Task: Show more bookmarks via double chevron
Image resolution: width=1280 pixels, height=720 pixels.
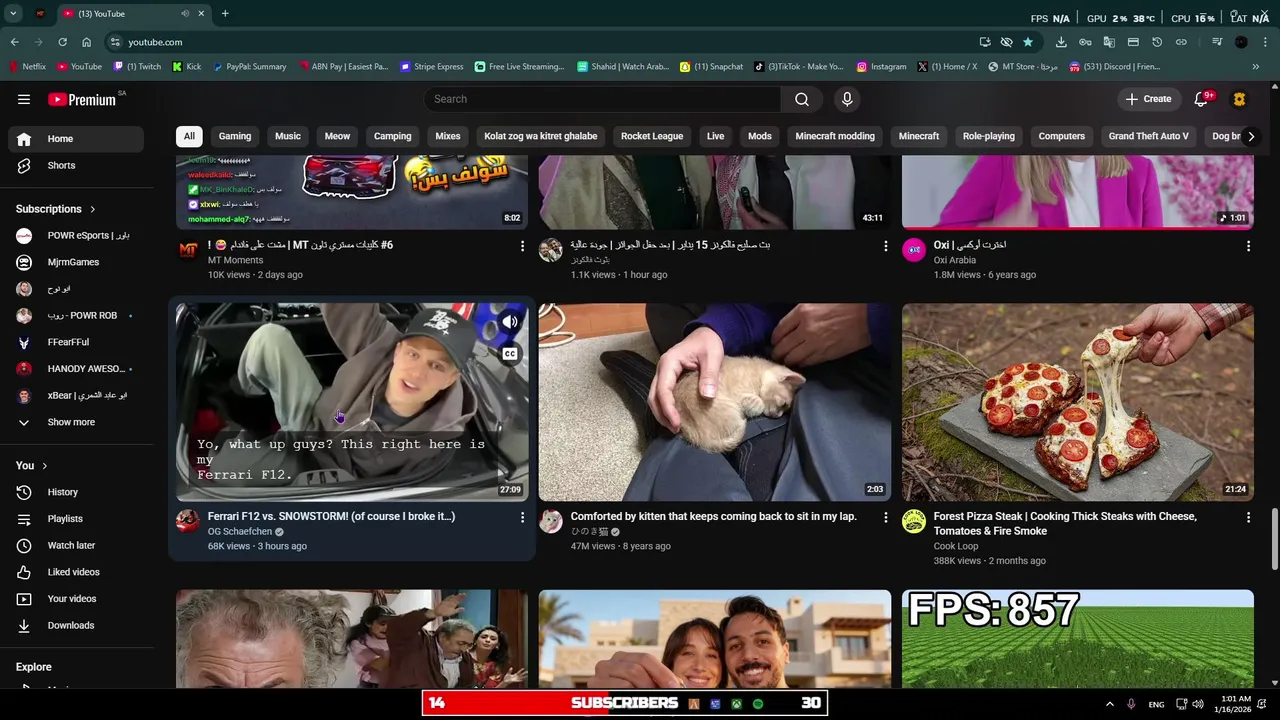Action: [x=1256, y=67]
